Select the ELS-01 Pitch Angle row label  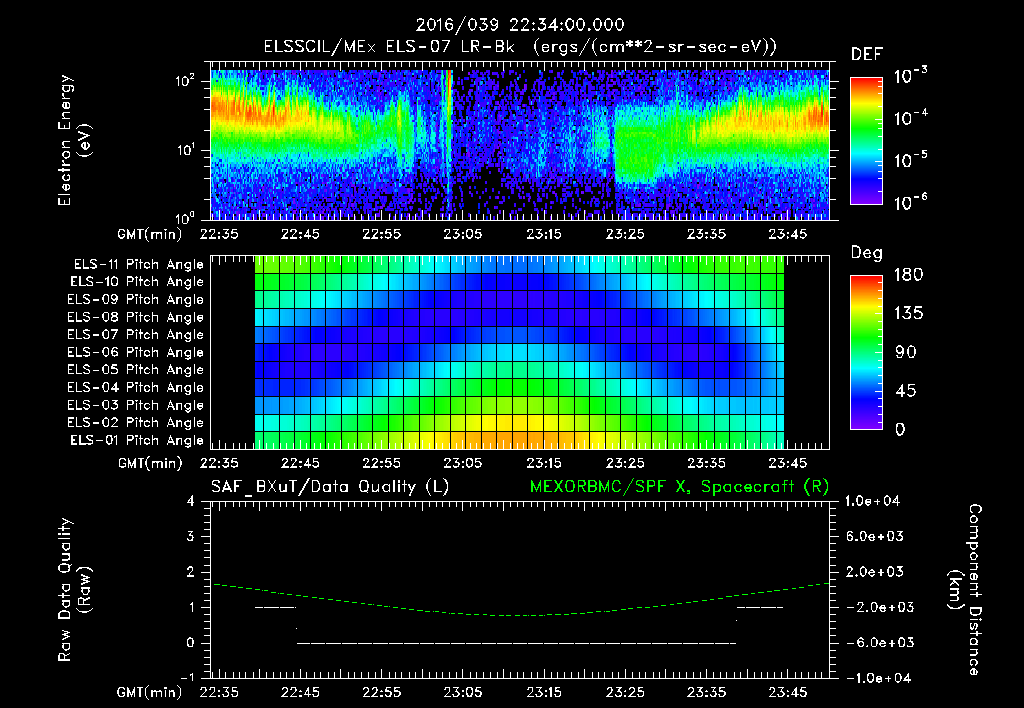pos(137,440)
